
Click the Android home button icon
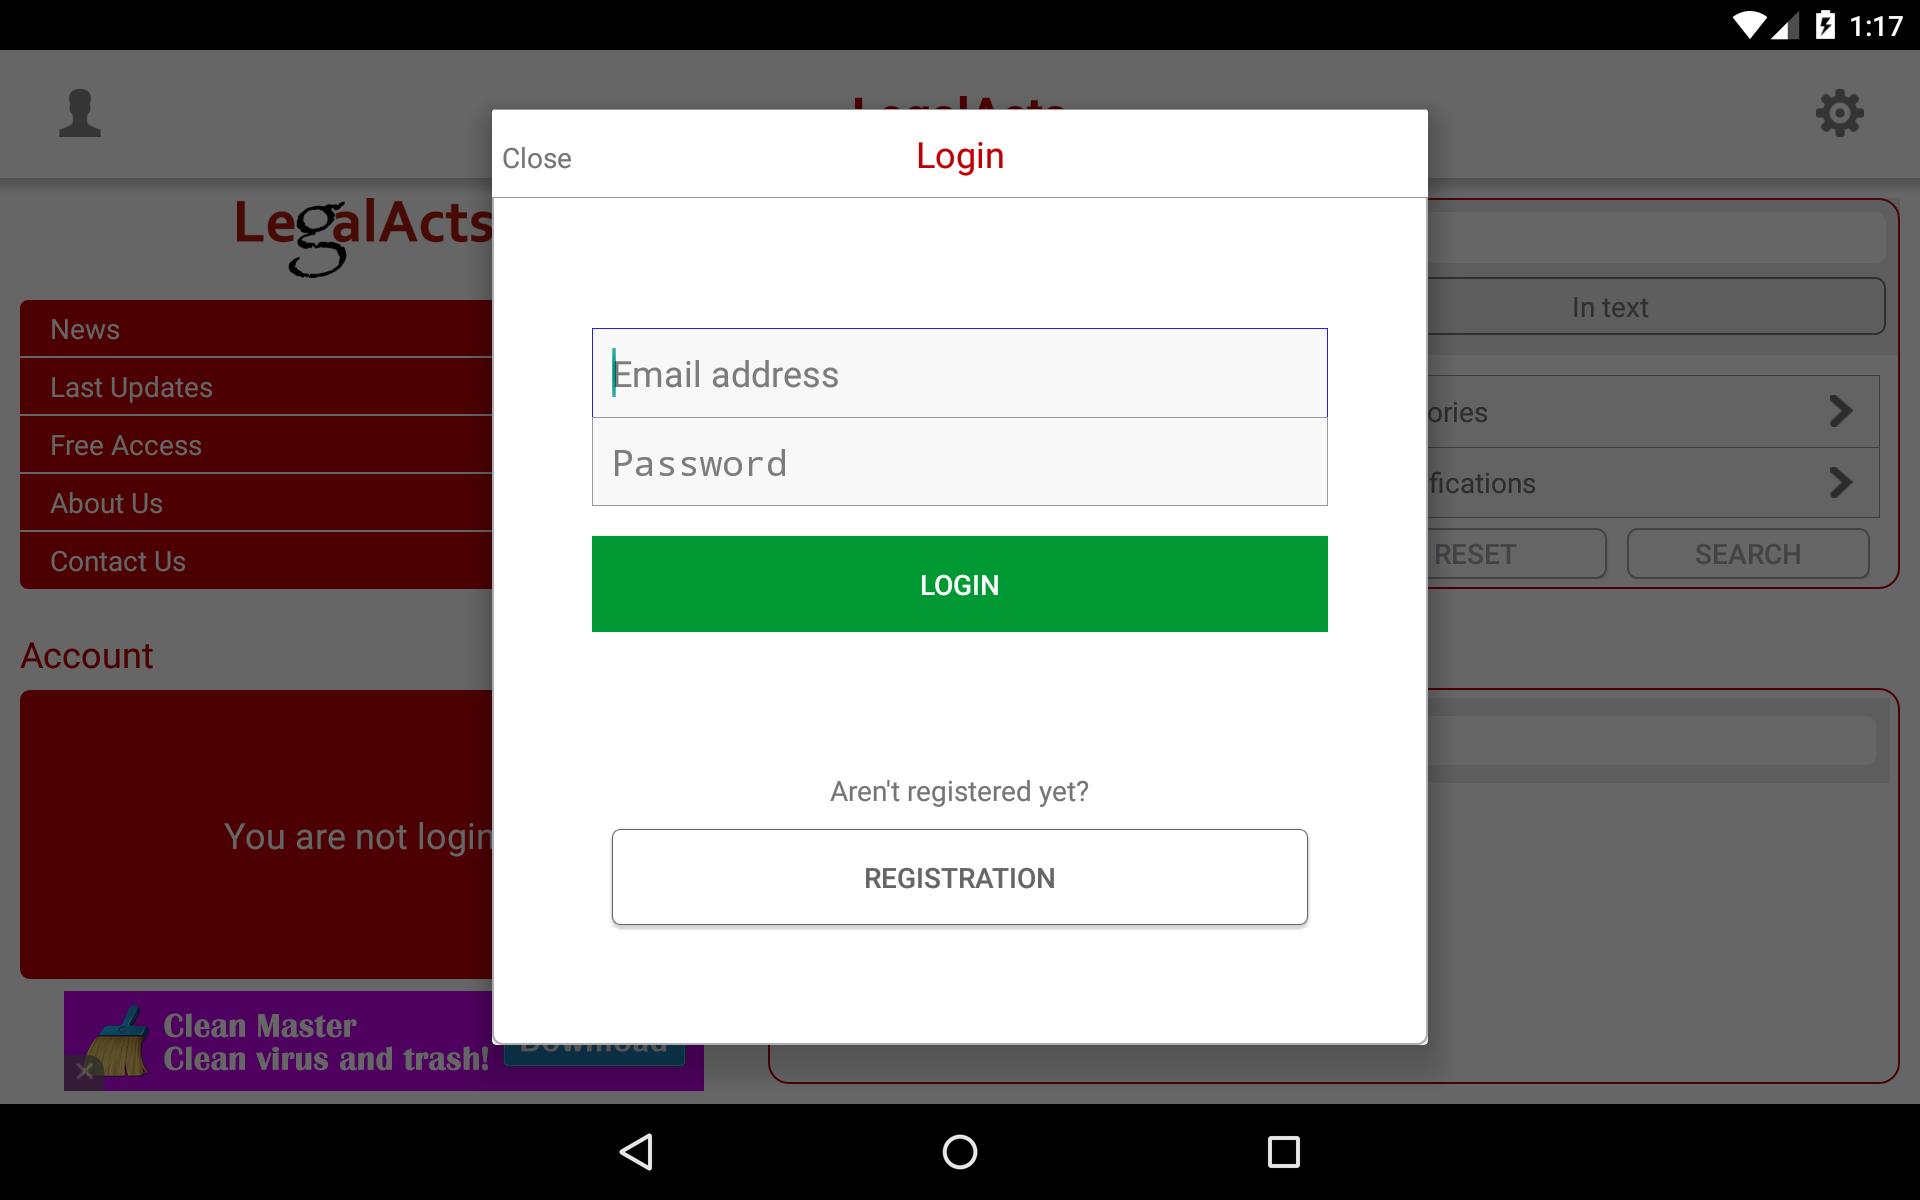pyautogui.click(x=959, y=1152)
